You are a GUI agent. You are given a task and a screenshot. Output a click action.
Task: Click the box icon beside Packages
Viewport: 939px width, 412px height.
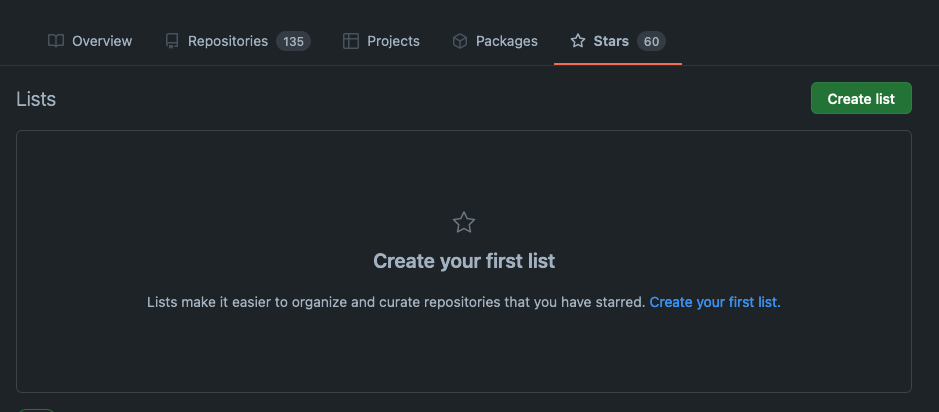click(x=460, y=41)
